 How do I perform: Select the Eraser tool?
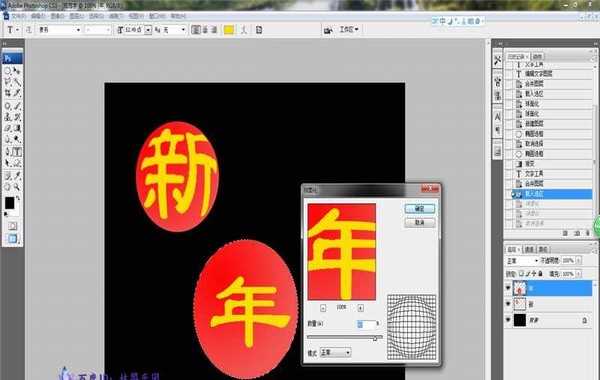(x=8, y=128)
